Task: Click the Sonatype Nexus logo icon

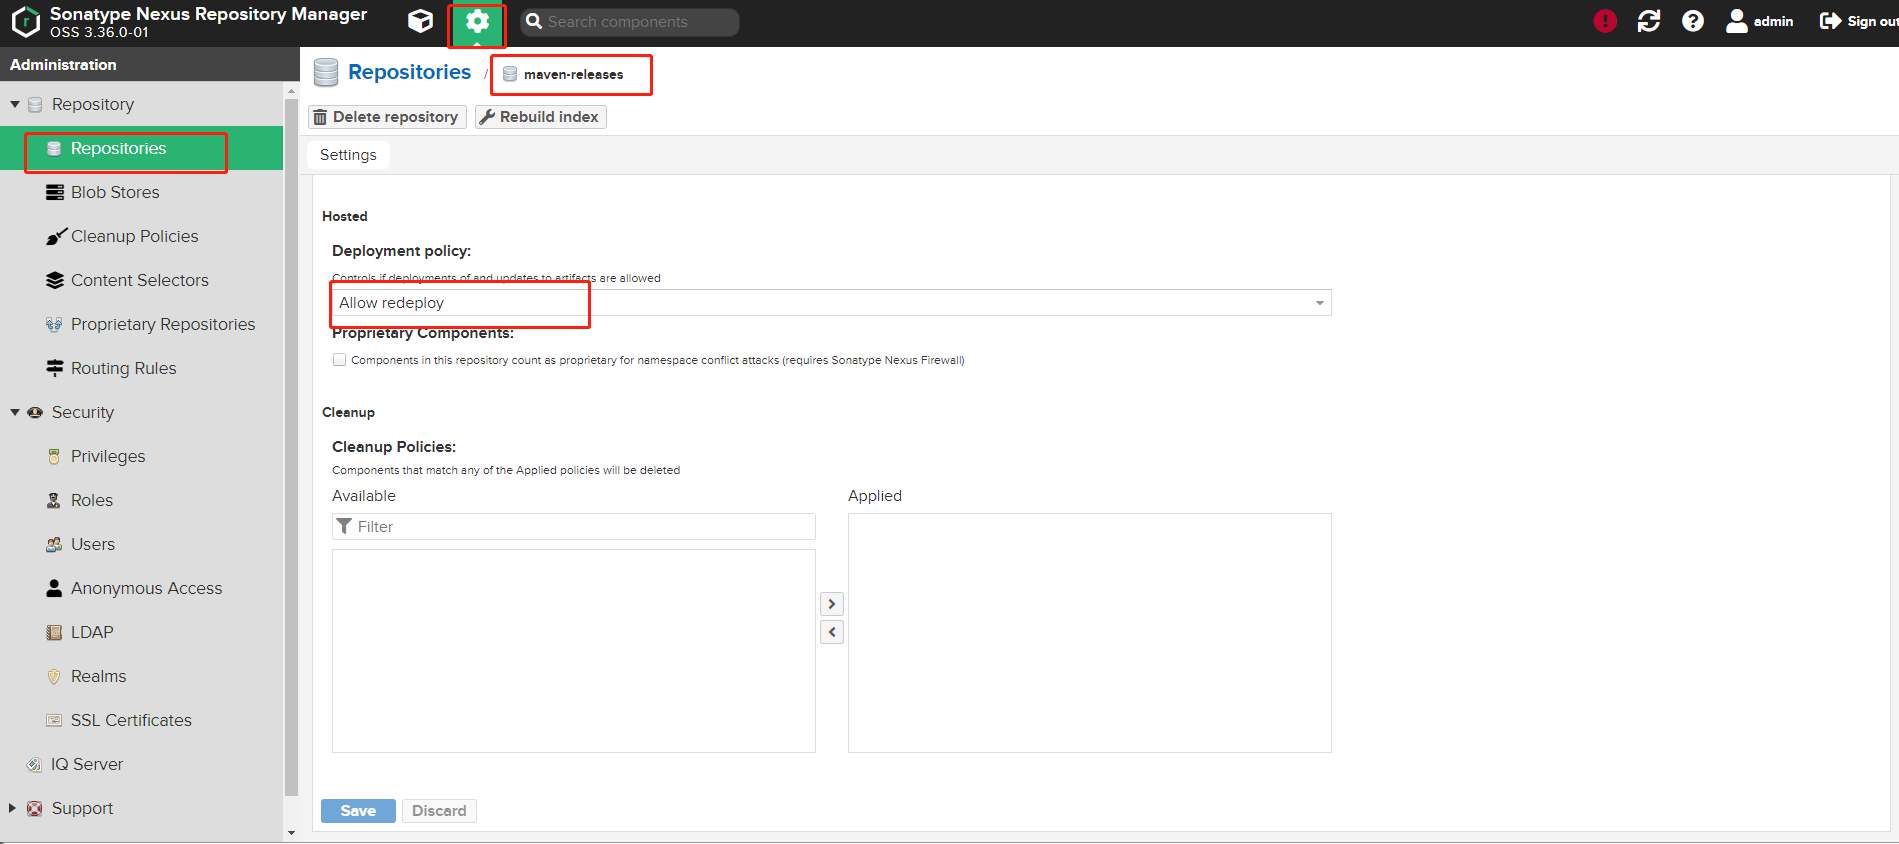Action: pos(26,21)
